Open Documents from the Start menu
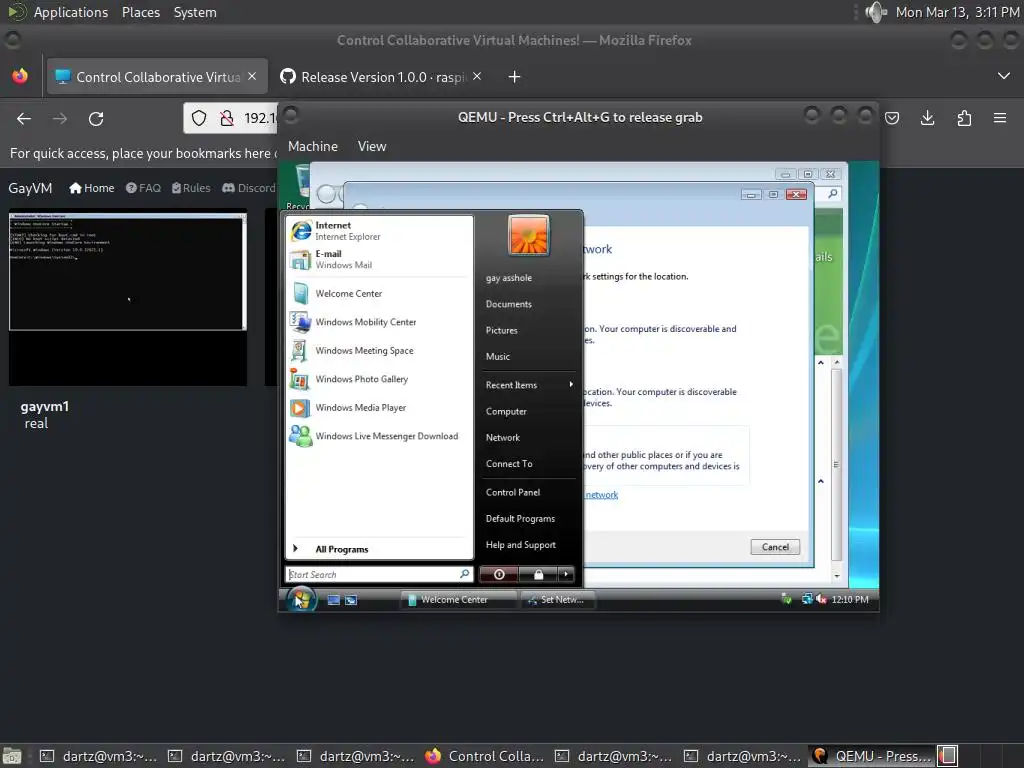The image size is (1024, 768). (x=509, y=304)
